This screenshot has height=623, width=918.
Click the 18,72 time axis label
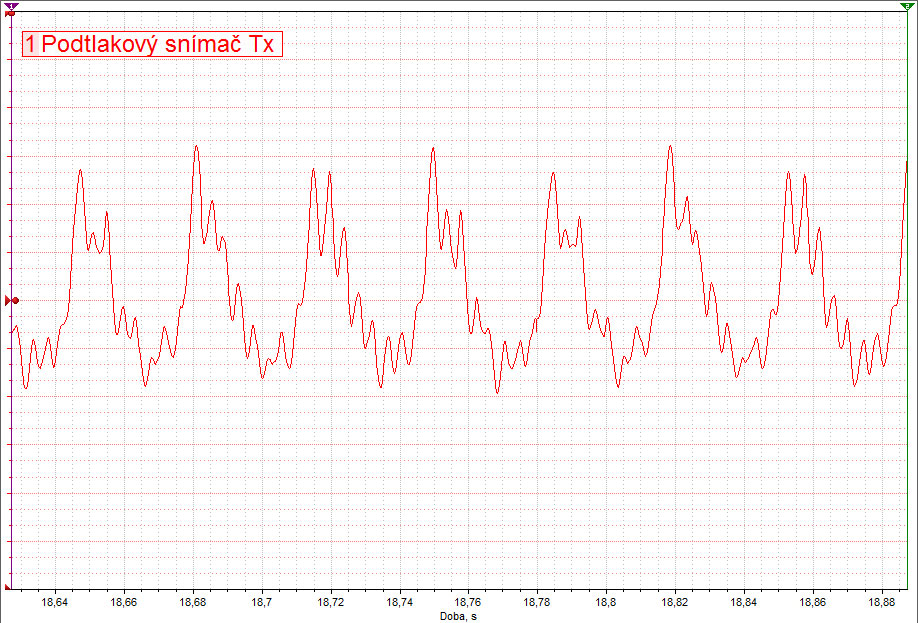330,603
